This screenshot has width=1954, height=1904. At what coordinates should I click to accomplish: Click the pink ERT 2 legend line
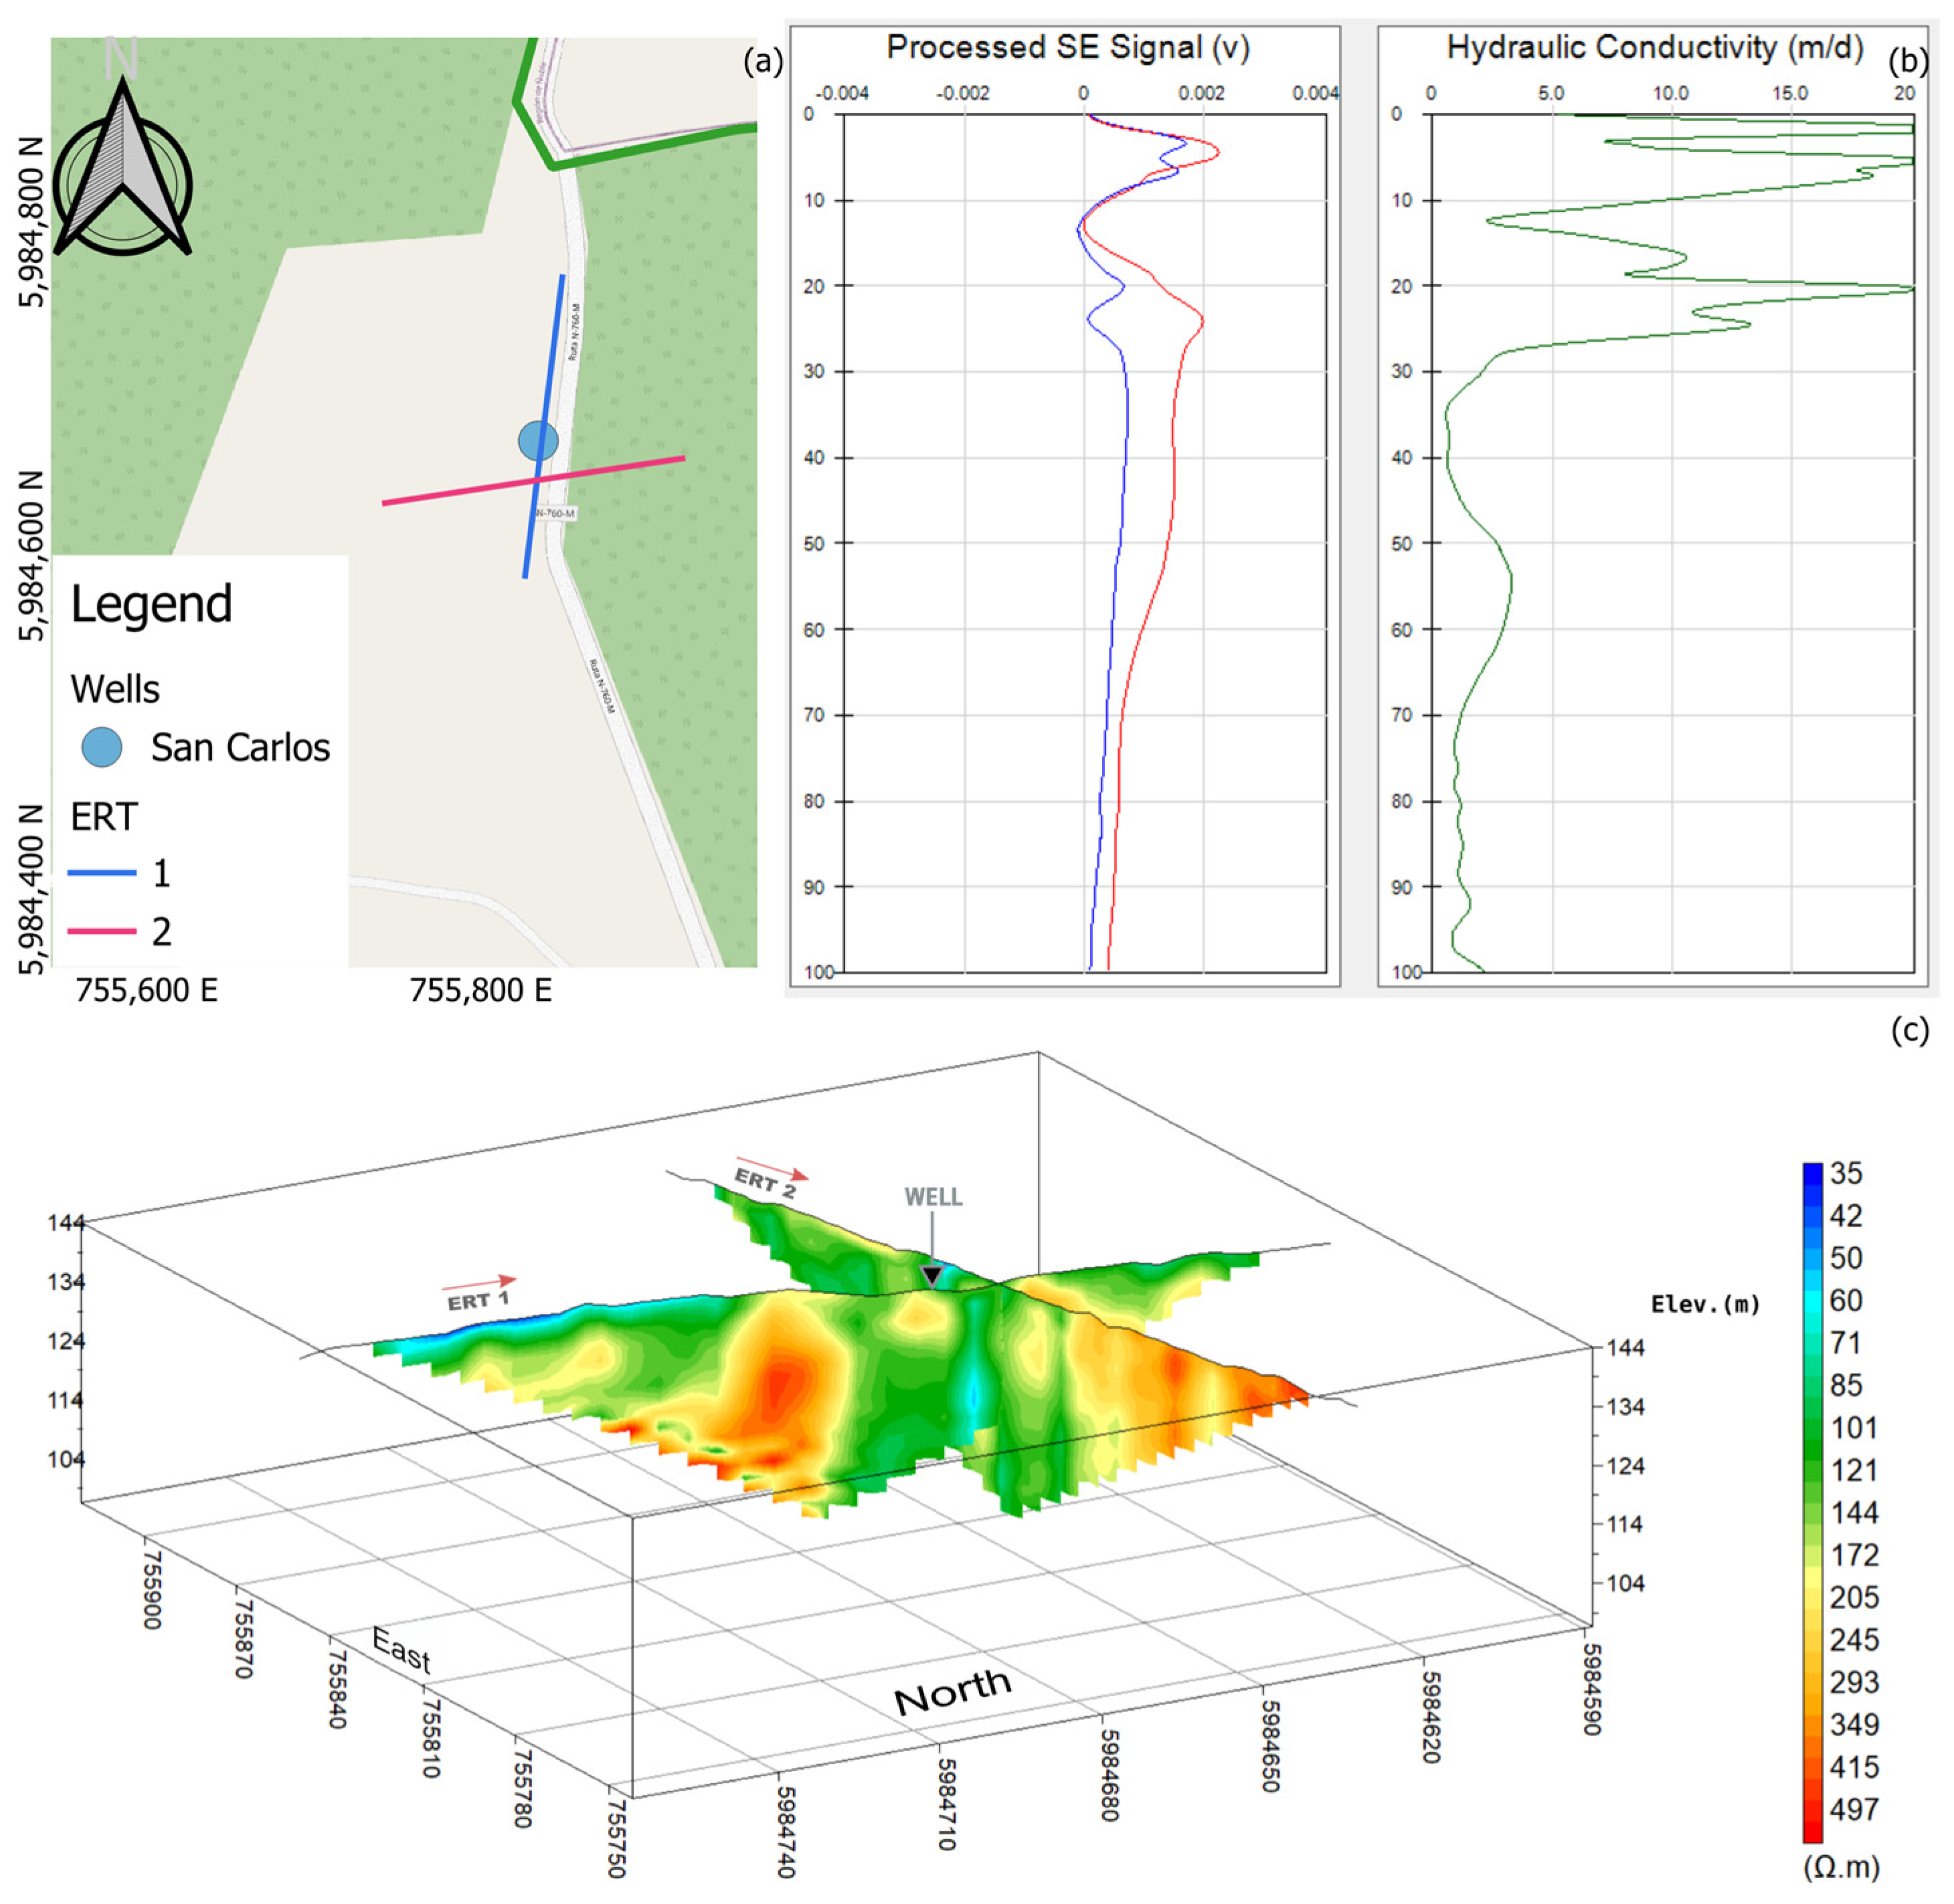[x=102, y=931]
